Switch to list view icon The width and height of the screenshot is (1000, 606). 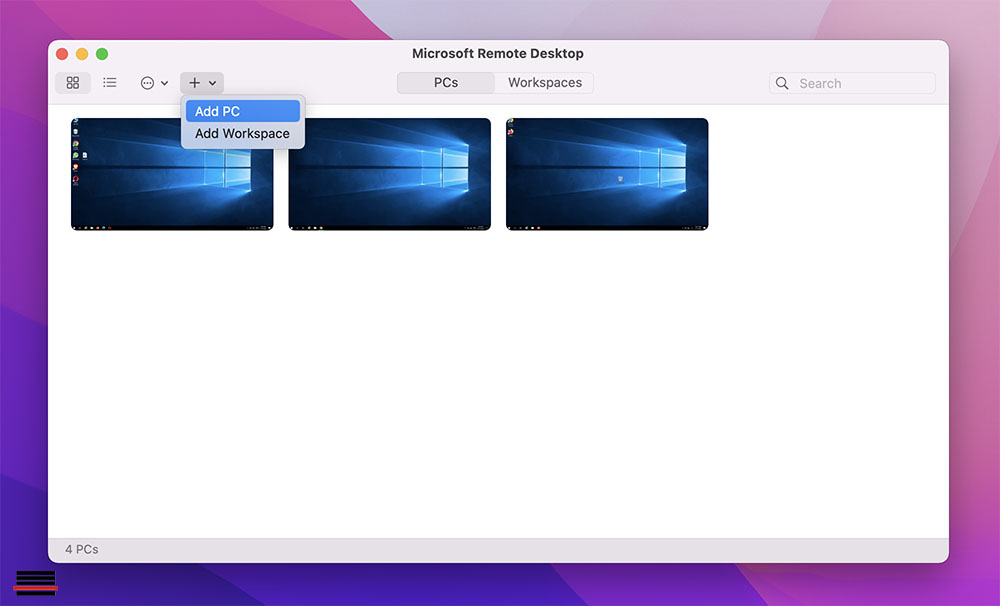coord(110,83)
